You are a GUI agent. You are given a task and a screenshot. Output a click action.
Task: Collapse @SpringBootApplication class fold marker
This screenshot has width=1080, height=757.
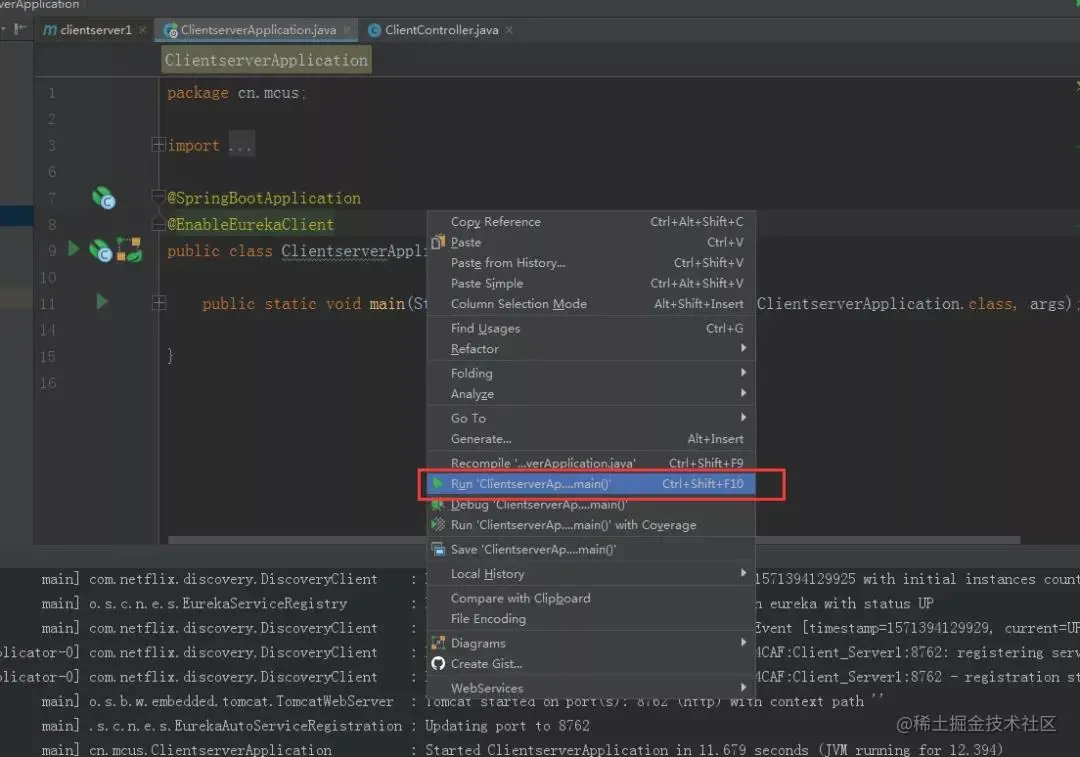coord(159,197)
